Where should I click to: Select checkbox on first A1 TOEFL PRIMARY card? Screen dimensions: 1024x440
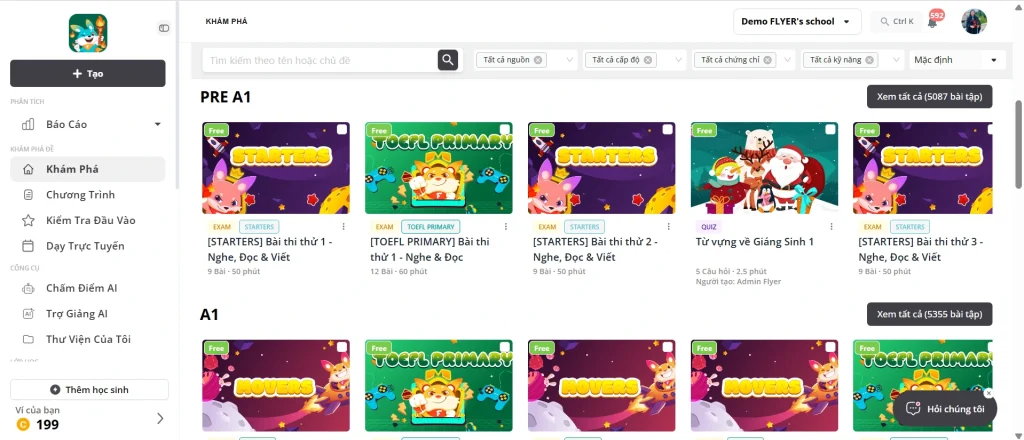(504, 347)
